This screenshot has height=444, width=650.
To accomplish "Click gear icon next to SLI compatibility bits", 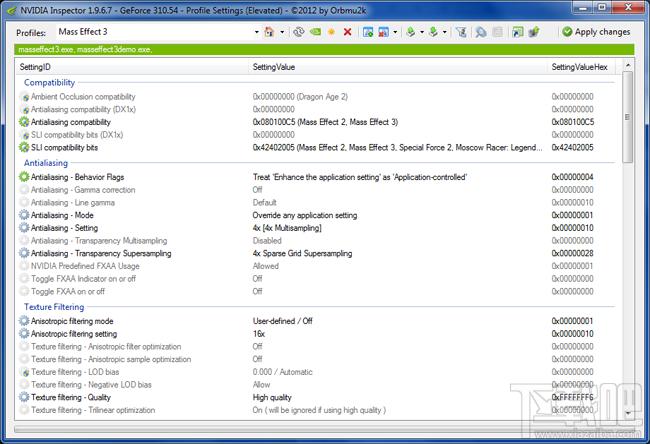I will click(x=24, y=147).
